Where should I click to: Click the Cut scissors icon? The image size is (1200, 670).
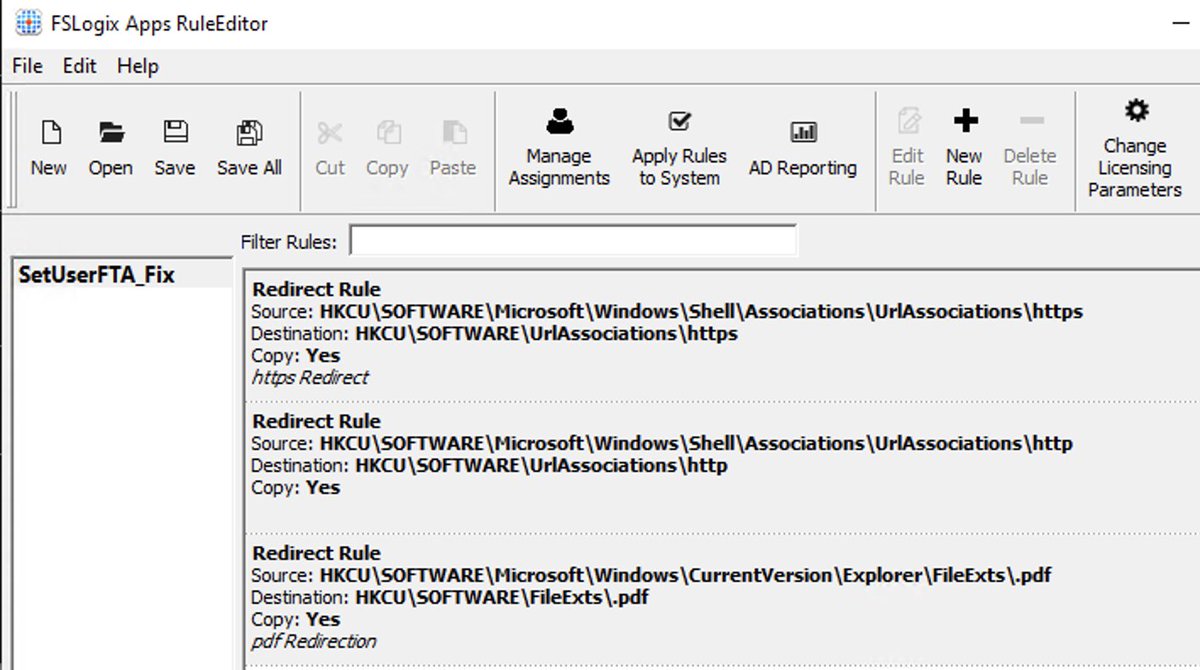(330, 132)
